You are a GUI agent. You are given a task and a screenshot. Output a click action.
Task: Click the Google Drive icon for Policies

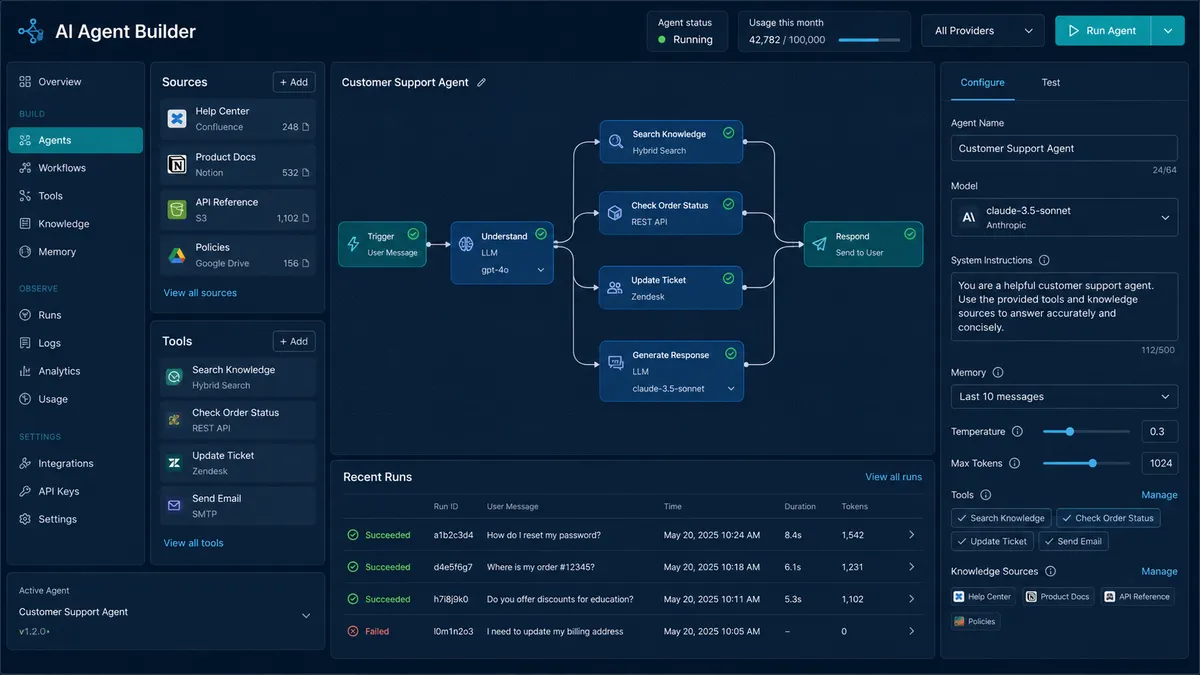[x=177, y=255]
